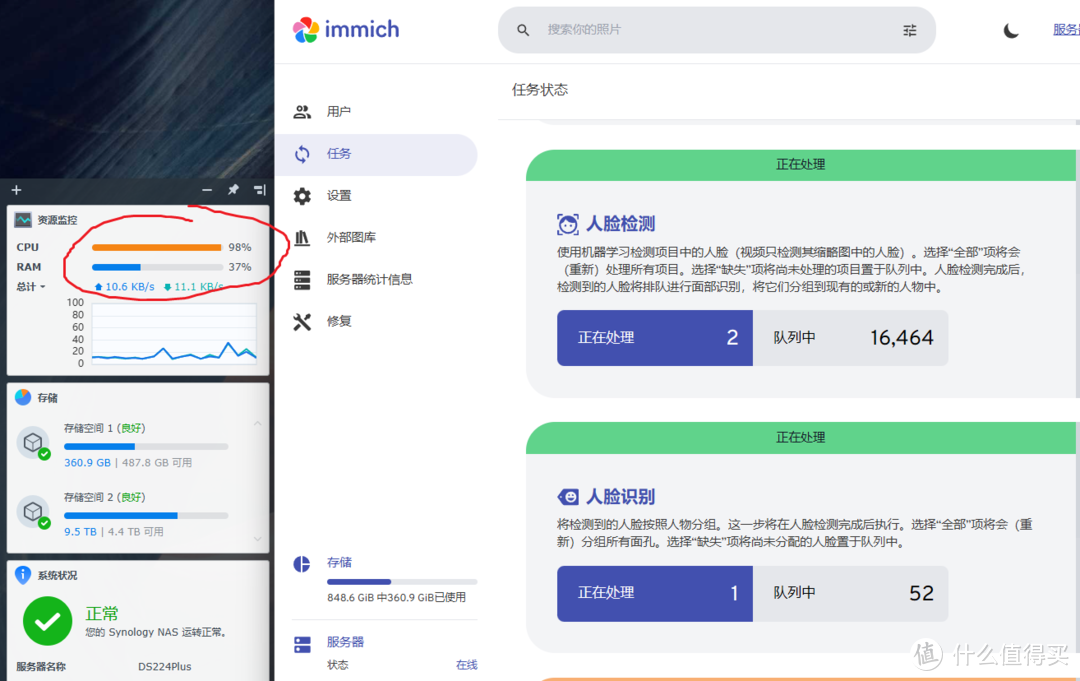
Task: Select the 用户 users icon in sidebar
Action: click(302, 111)
